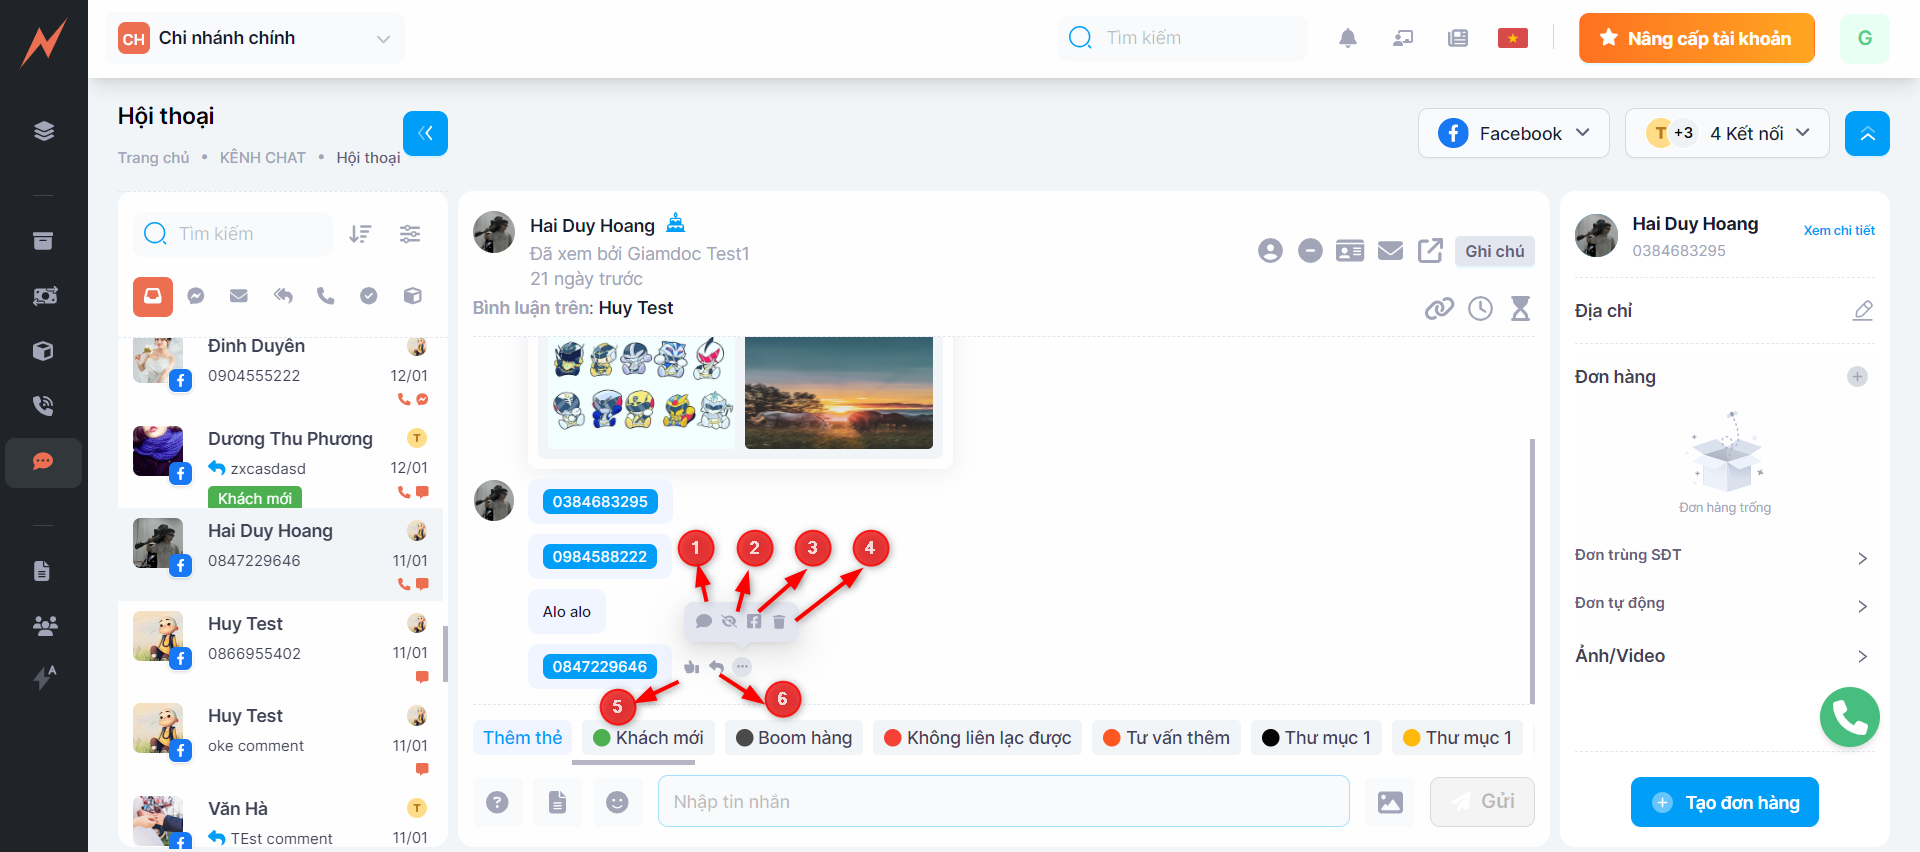Open sort order icon in conversation list
1920x852 pixels.
360,234
